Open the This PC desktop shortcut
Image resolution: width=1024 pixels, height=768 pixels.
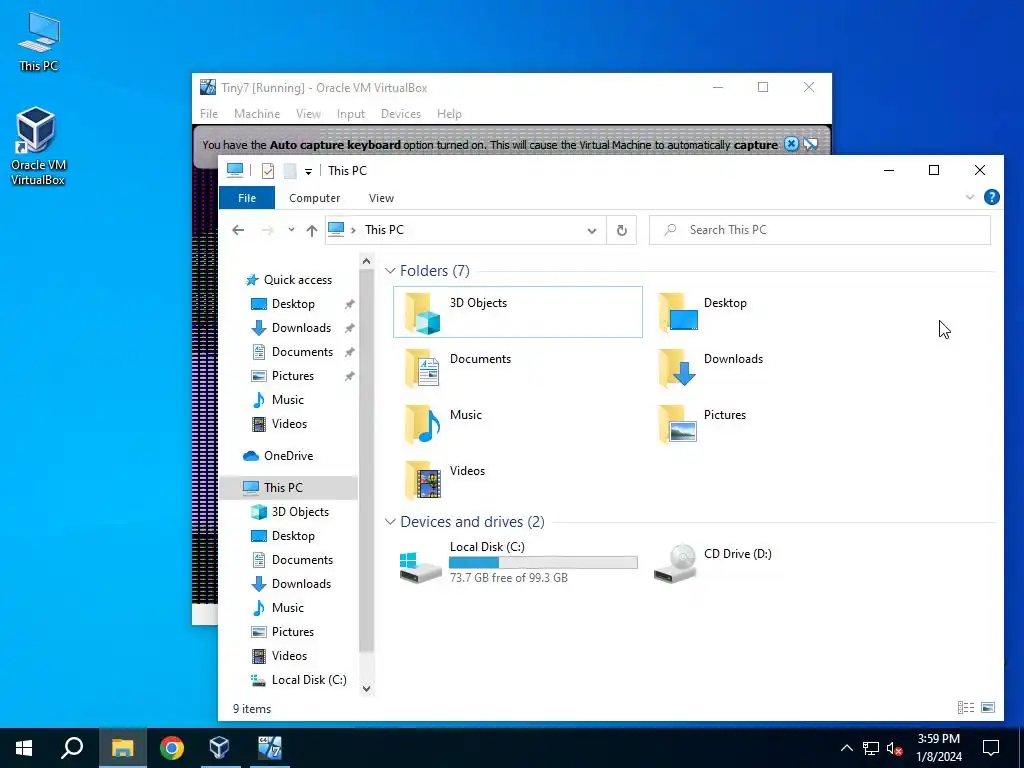(39, 41)
